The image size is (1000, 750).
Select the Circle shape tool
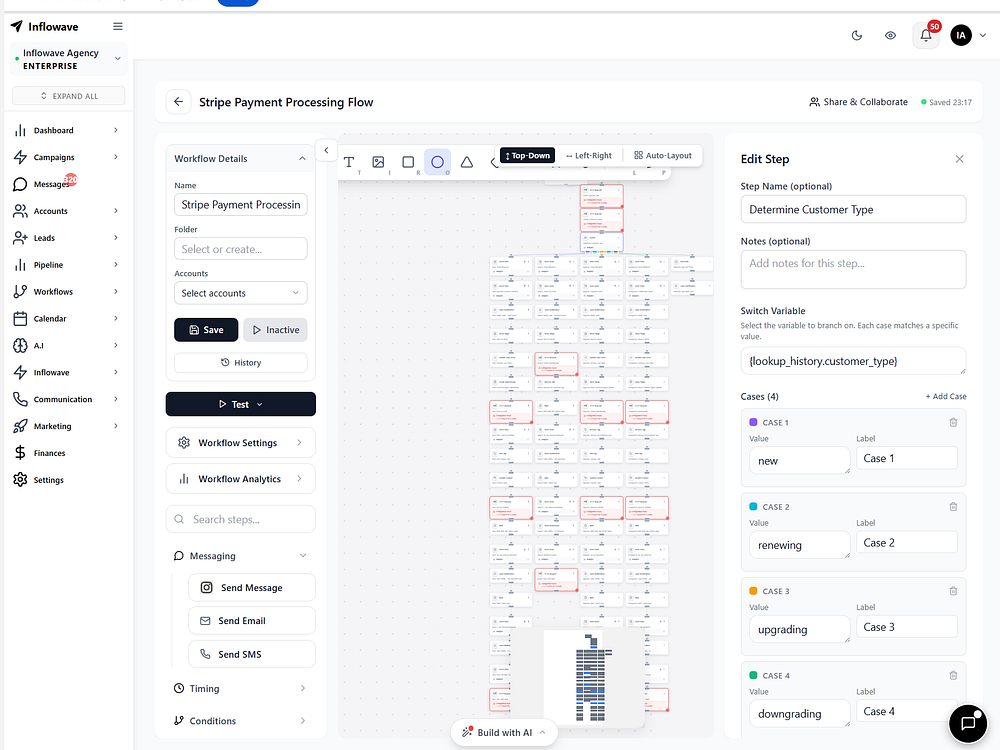point(438,162)
